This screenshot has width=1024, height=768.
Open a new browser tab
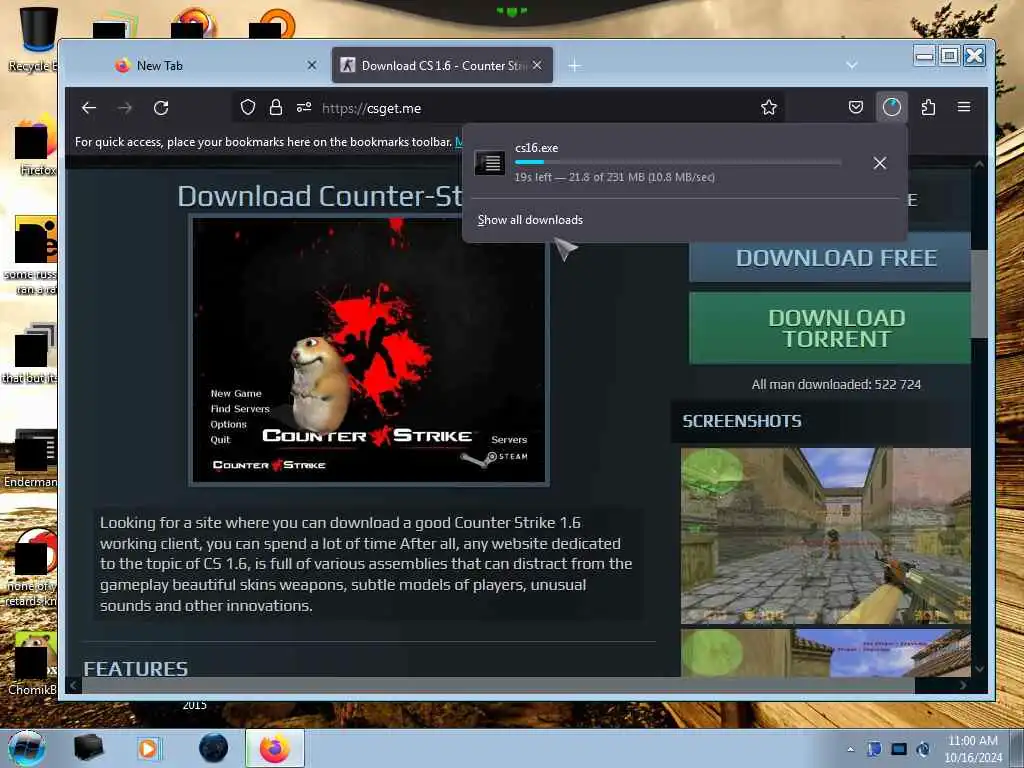[x=574, y=65]
